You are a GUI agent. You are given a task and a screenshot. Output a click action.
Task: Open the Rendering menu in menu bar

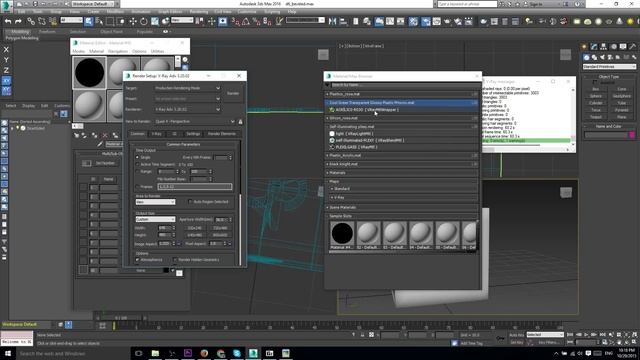pos(199,12)
